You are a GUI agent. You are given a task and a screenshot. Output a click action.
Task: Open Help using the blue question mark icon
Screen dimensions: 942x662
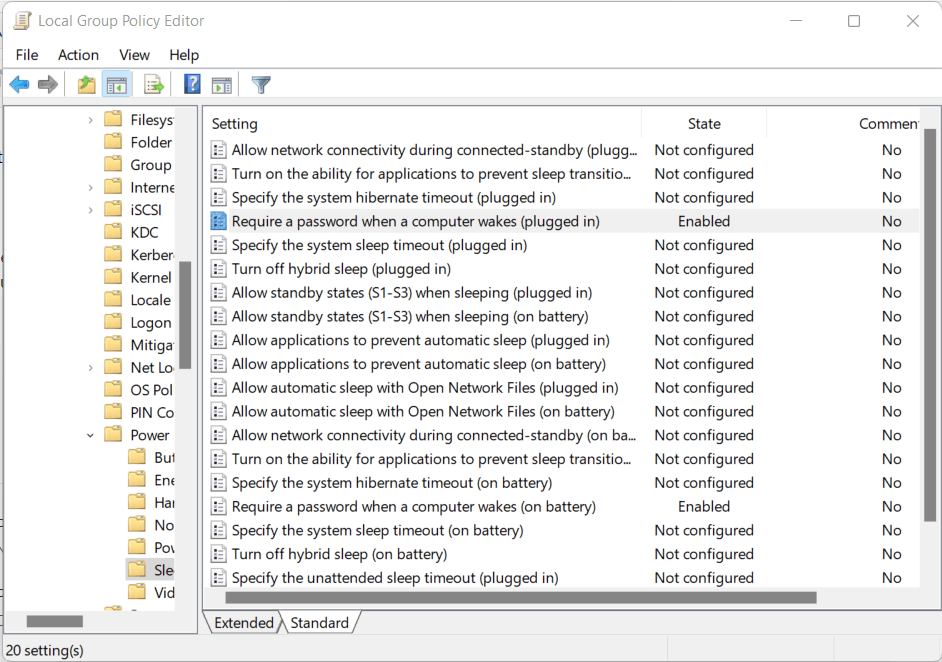pyautogui.click(x=192, y=85)
